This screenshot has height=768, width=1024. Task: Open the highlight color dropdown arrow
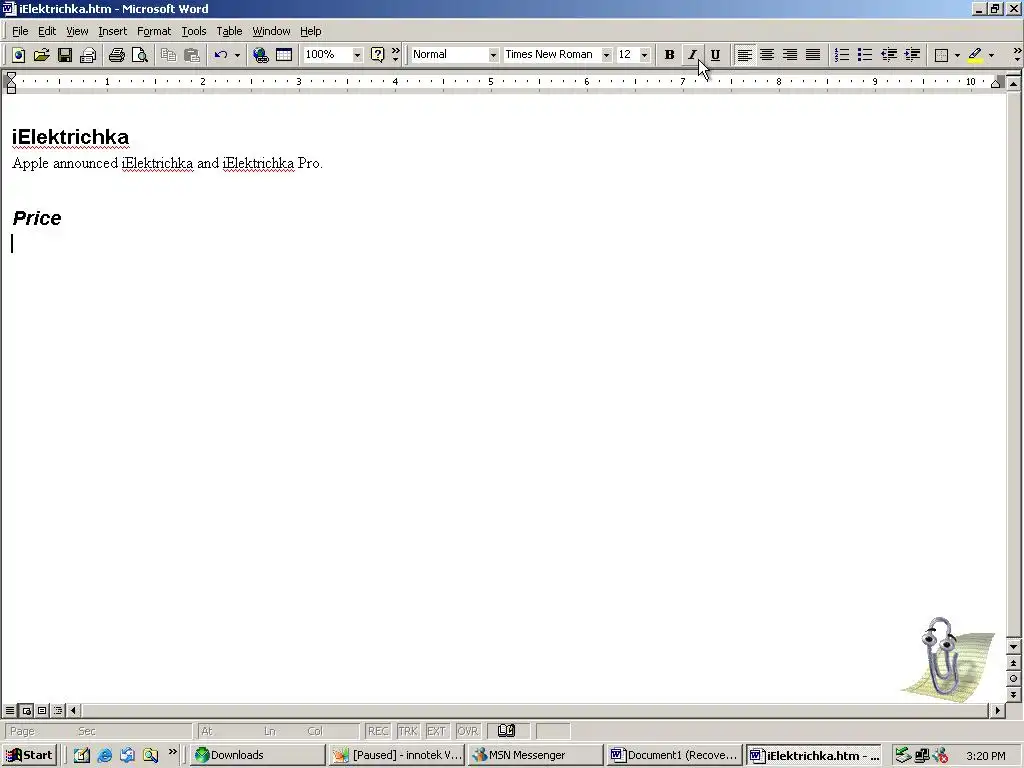pyautogui.click(x=991, y=55)
